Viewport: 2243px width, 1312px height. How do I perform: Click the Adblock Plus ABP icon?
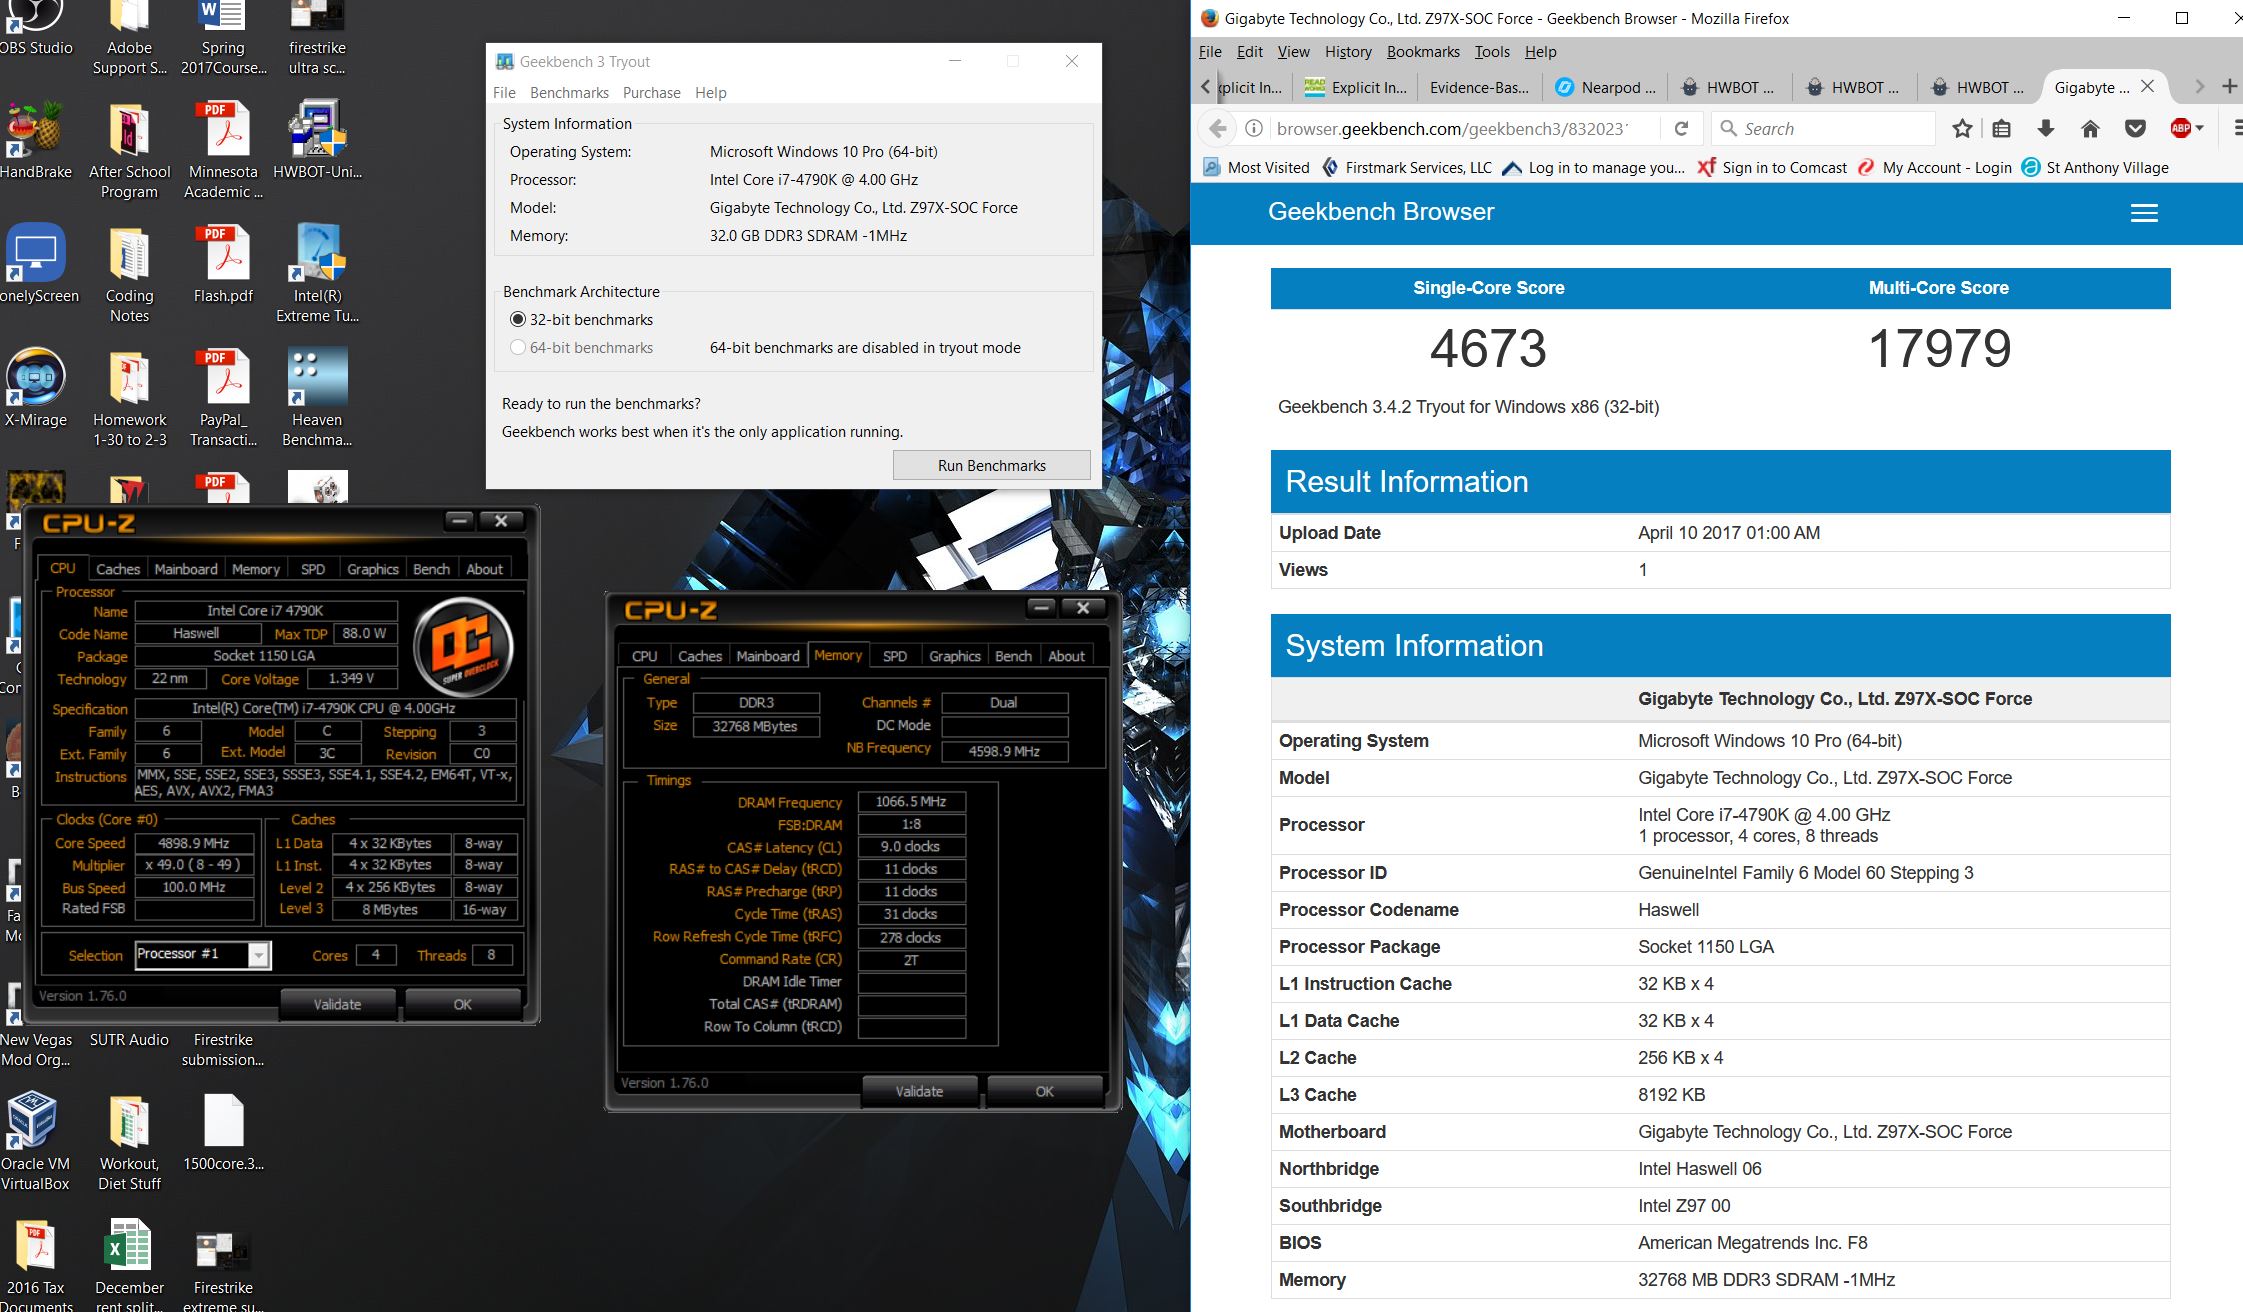2180,128
